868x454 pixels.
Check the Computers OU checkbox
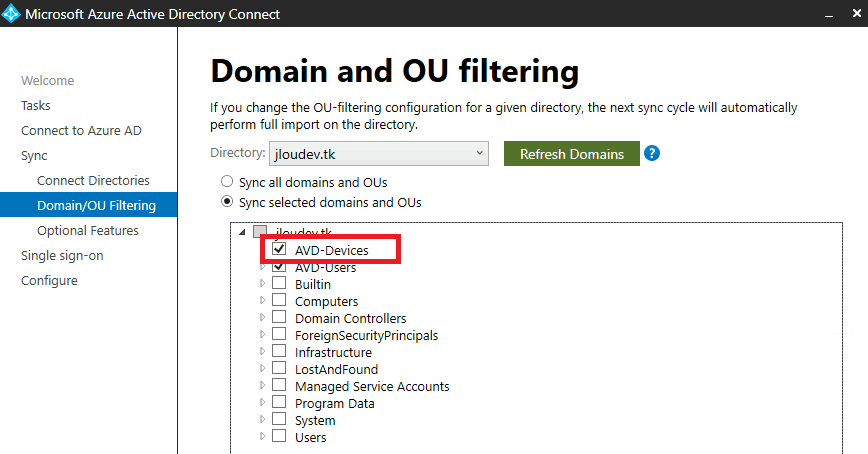(279, 300)
